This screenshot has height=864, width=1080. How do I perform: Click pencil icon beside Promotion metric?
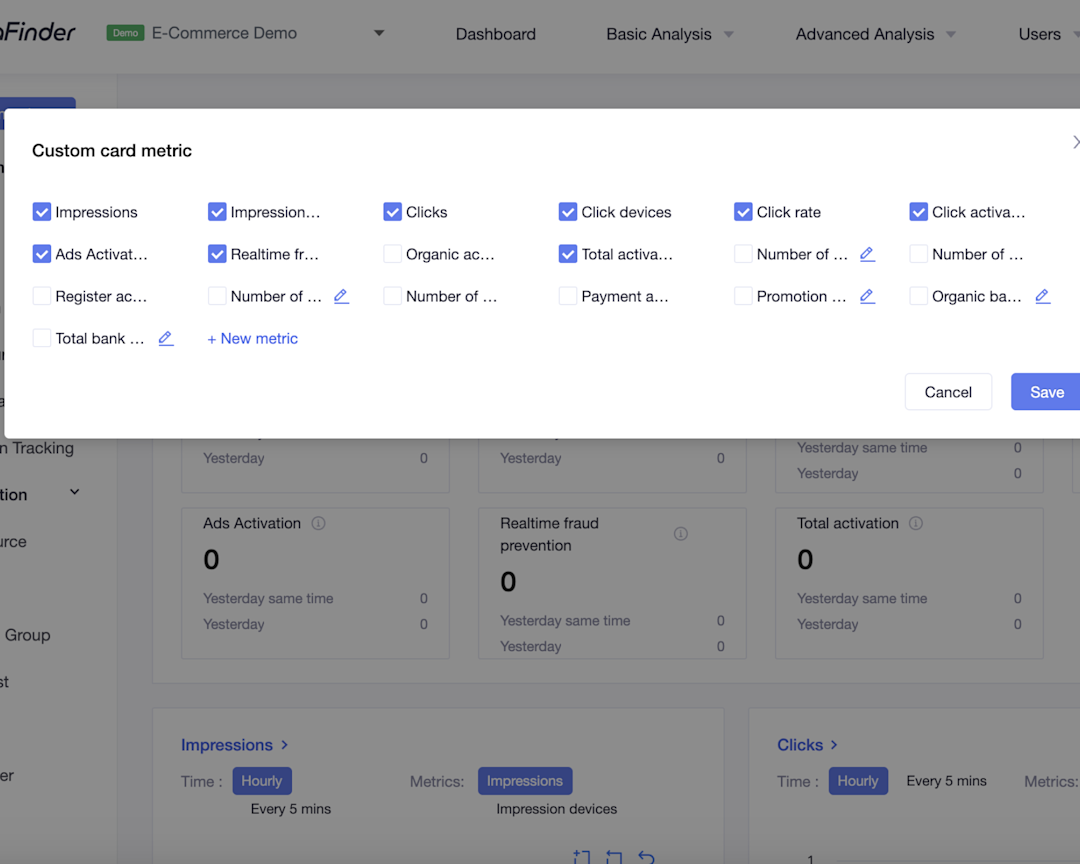tap(867, 297)
